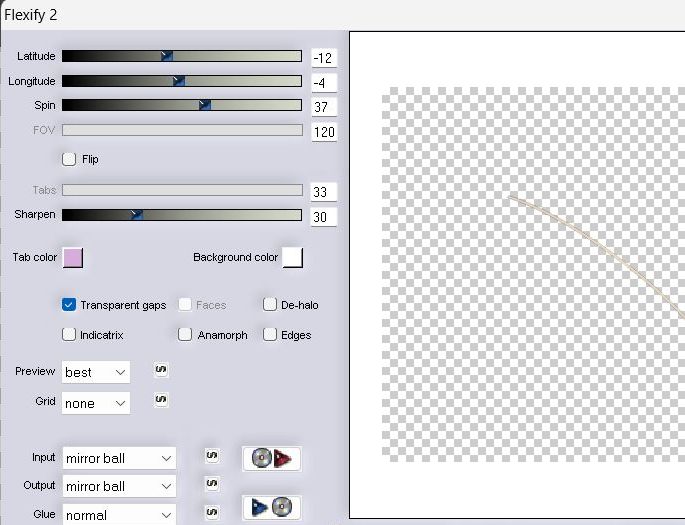The width and height of the screenshot is (685, 525).
Task: Open the Input projection dropdown
Action: tap(118, 458)
